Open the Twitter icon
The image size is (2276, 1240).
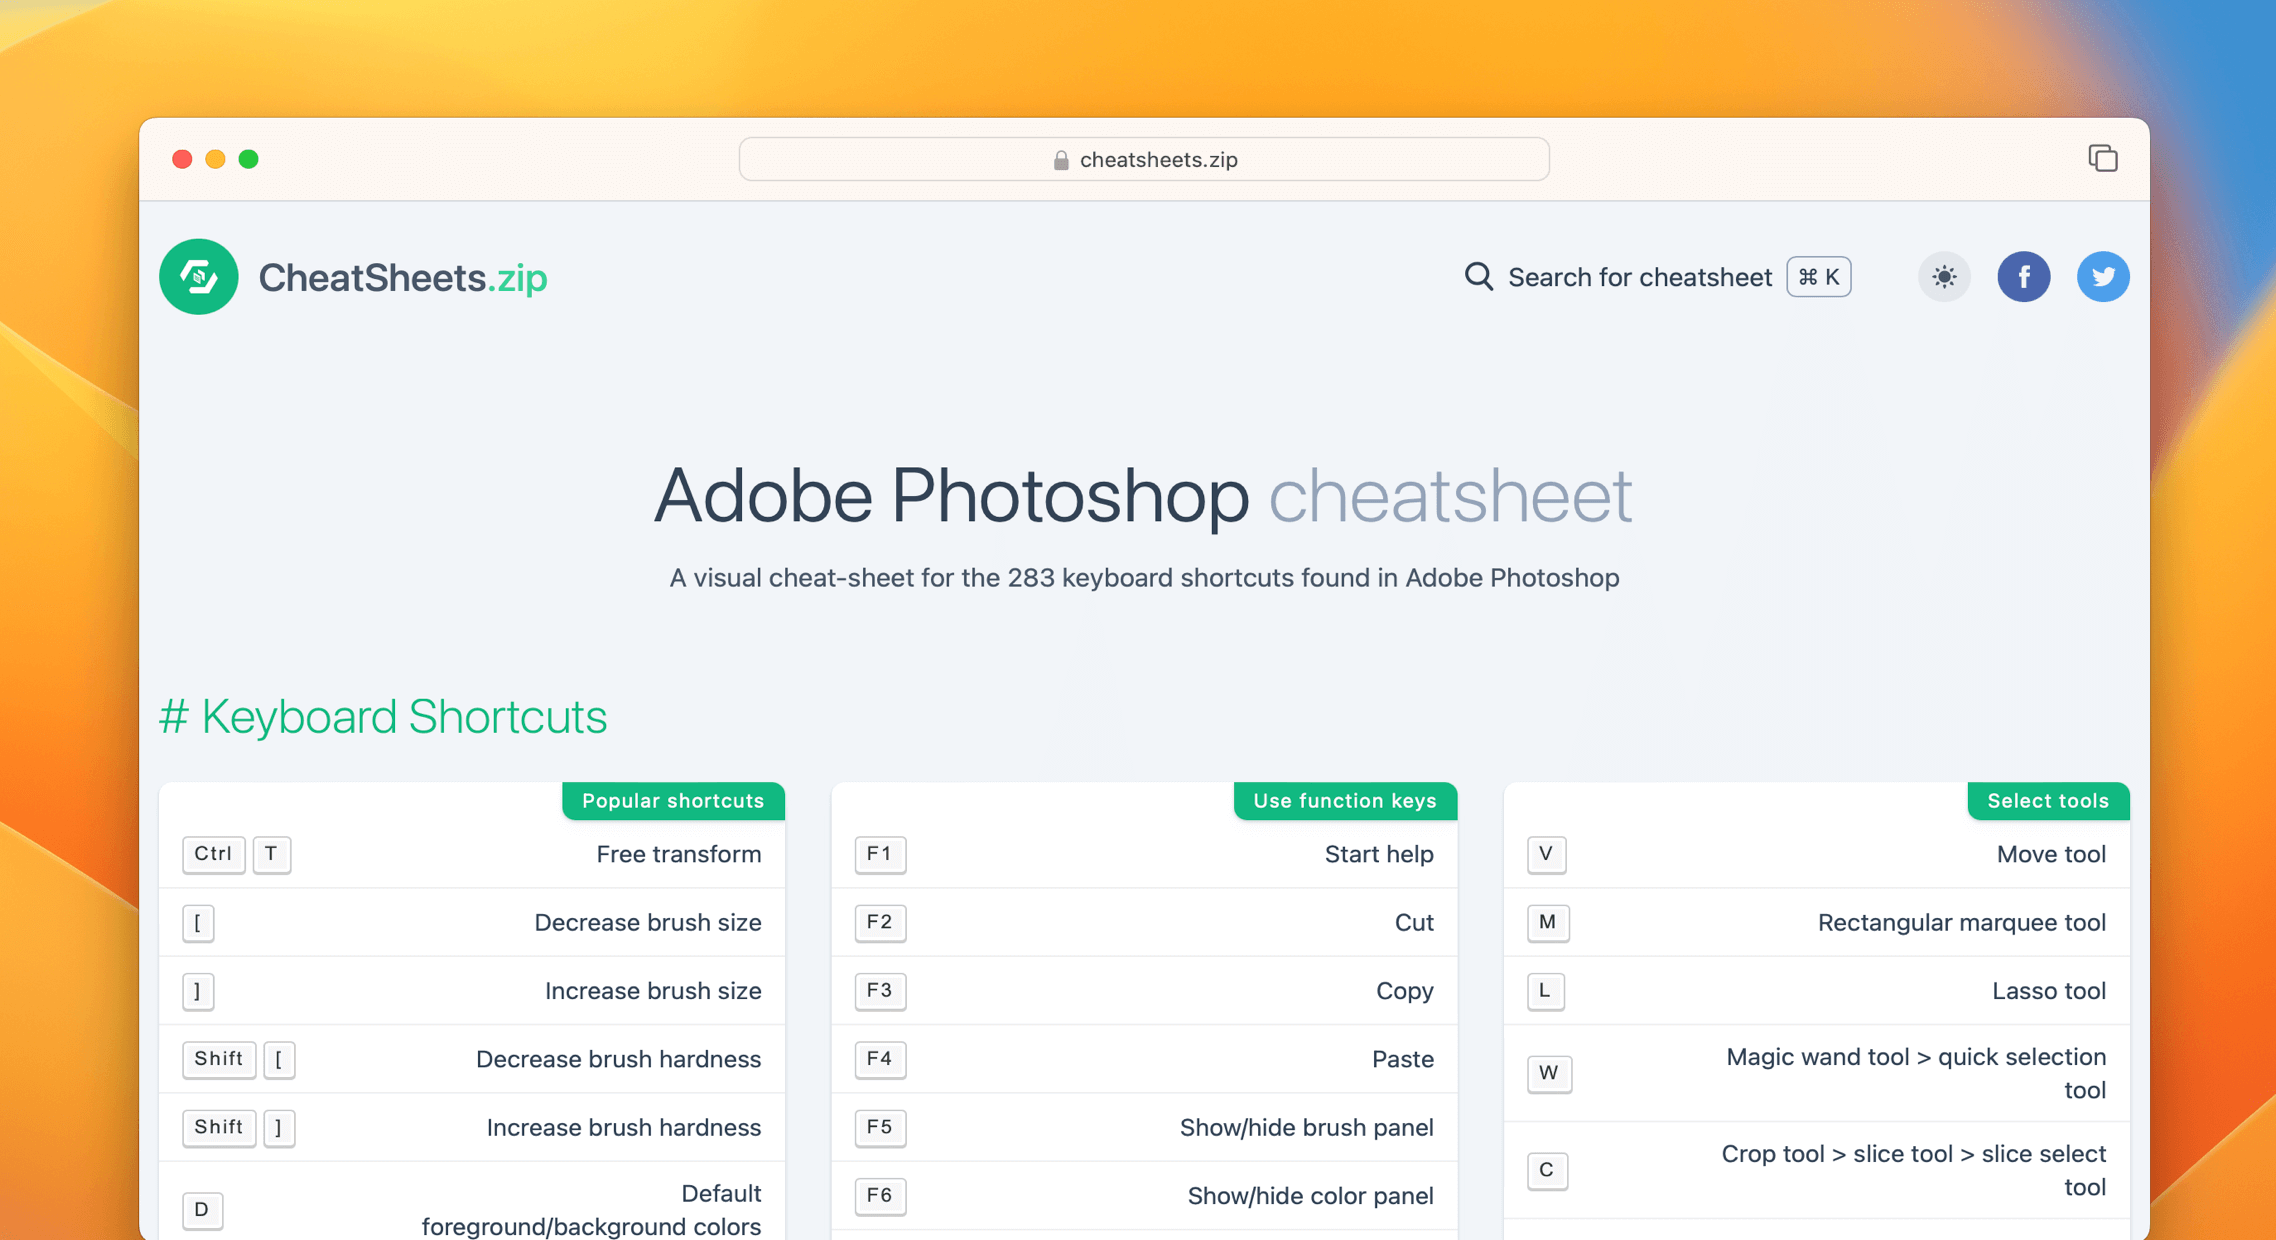pos(2103,277)
